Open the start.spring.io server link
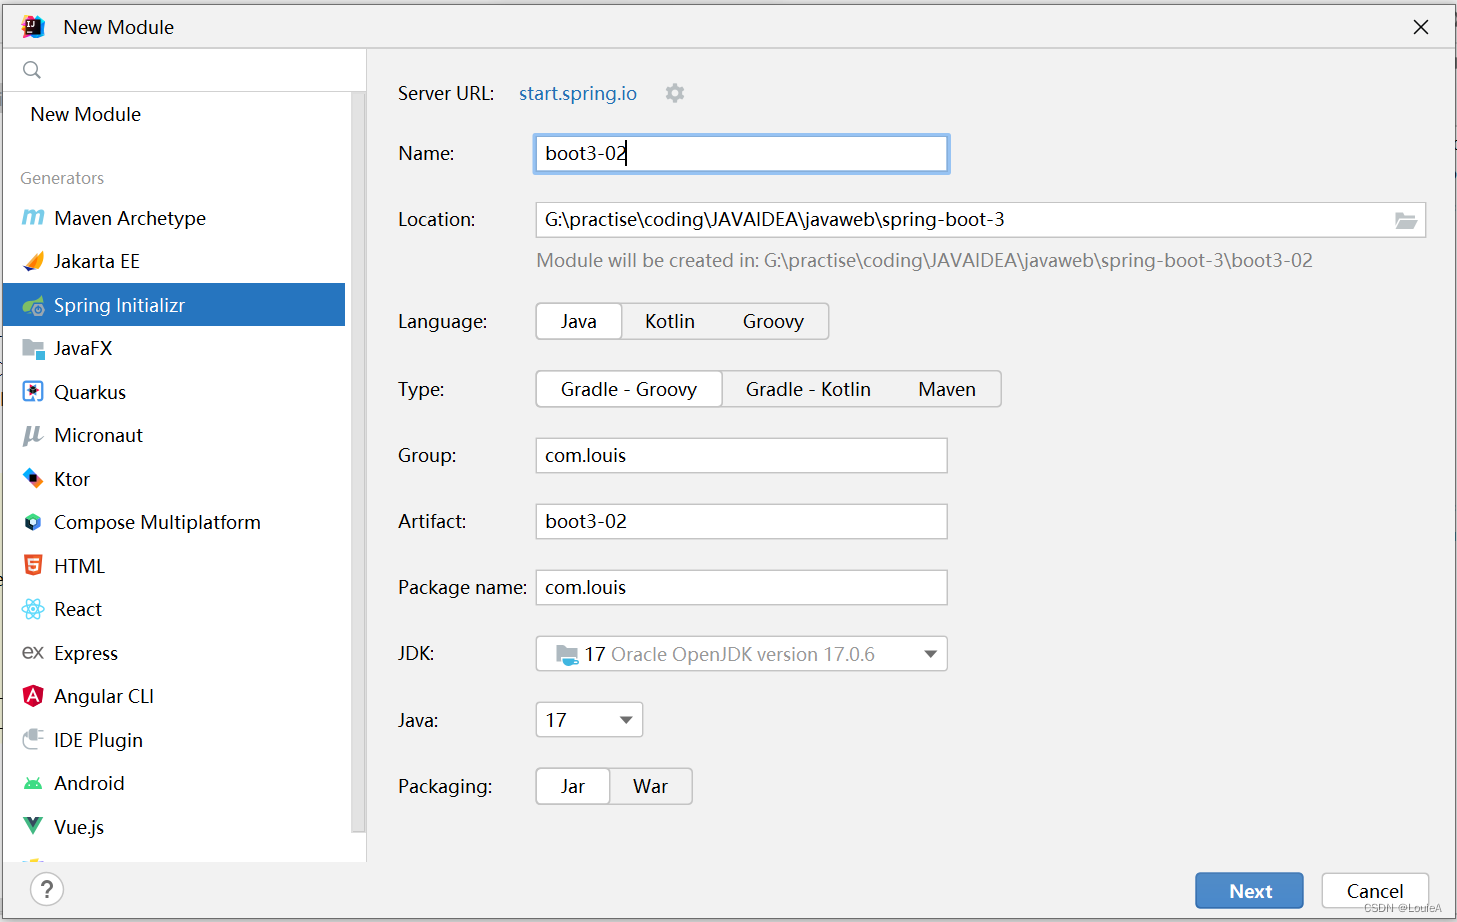 578,93
